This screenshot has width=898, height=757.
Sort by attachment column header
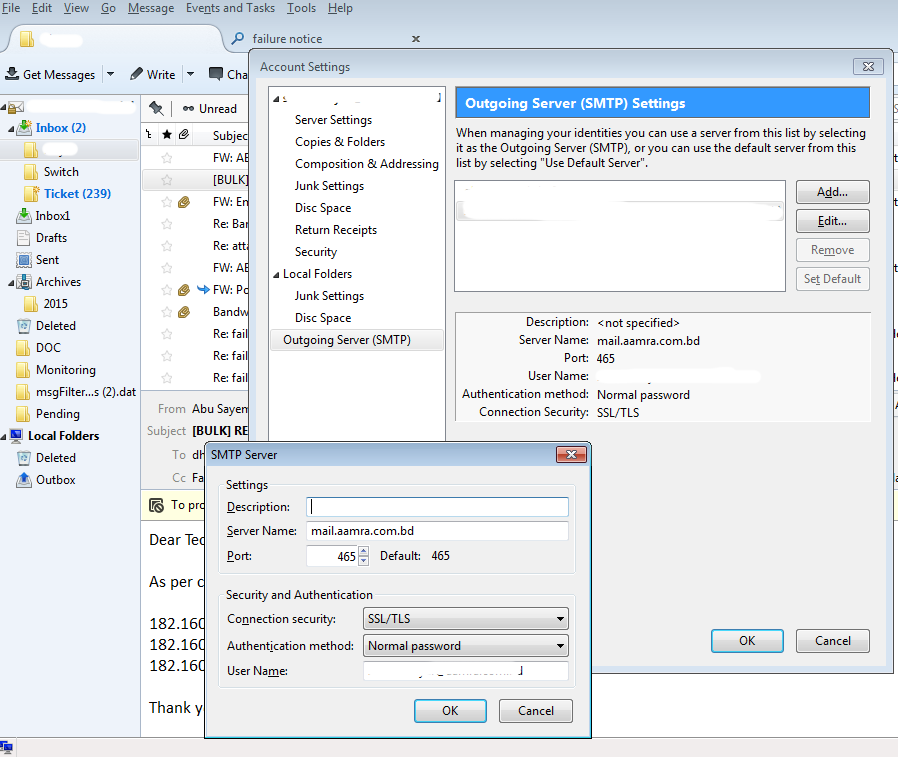pos(184,135)
